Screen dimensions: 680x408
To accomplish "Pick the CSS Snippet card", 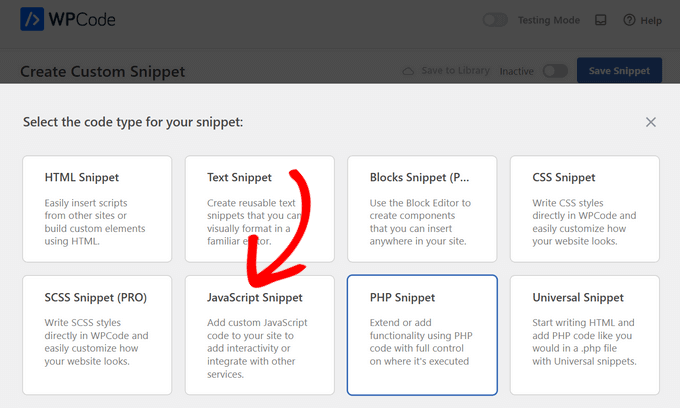I will point(585,209).
